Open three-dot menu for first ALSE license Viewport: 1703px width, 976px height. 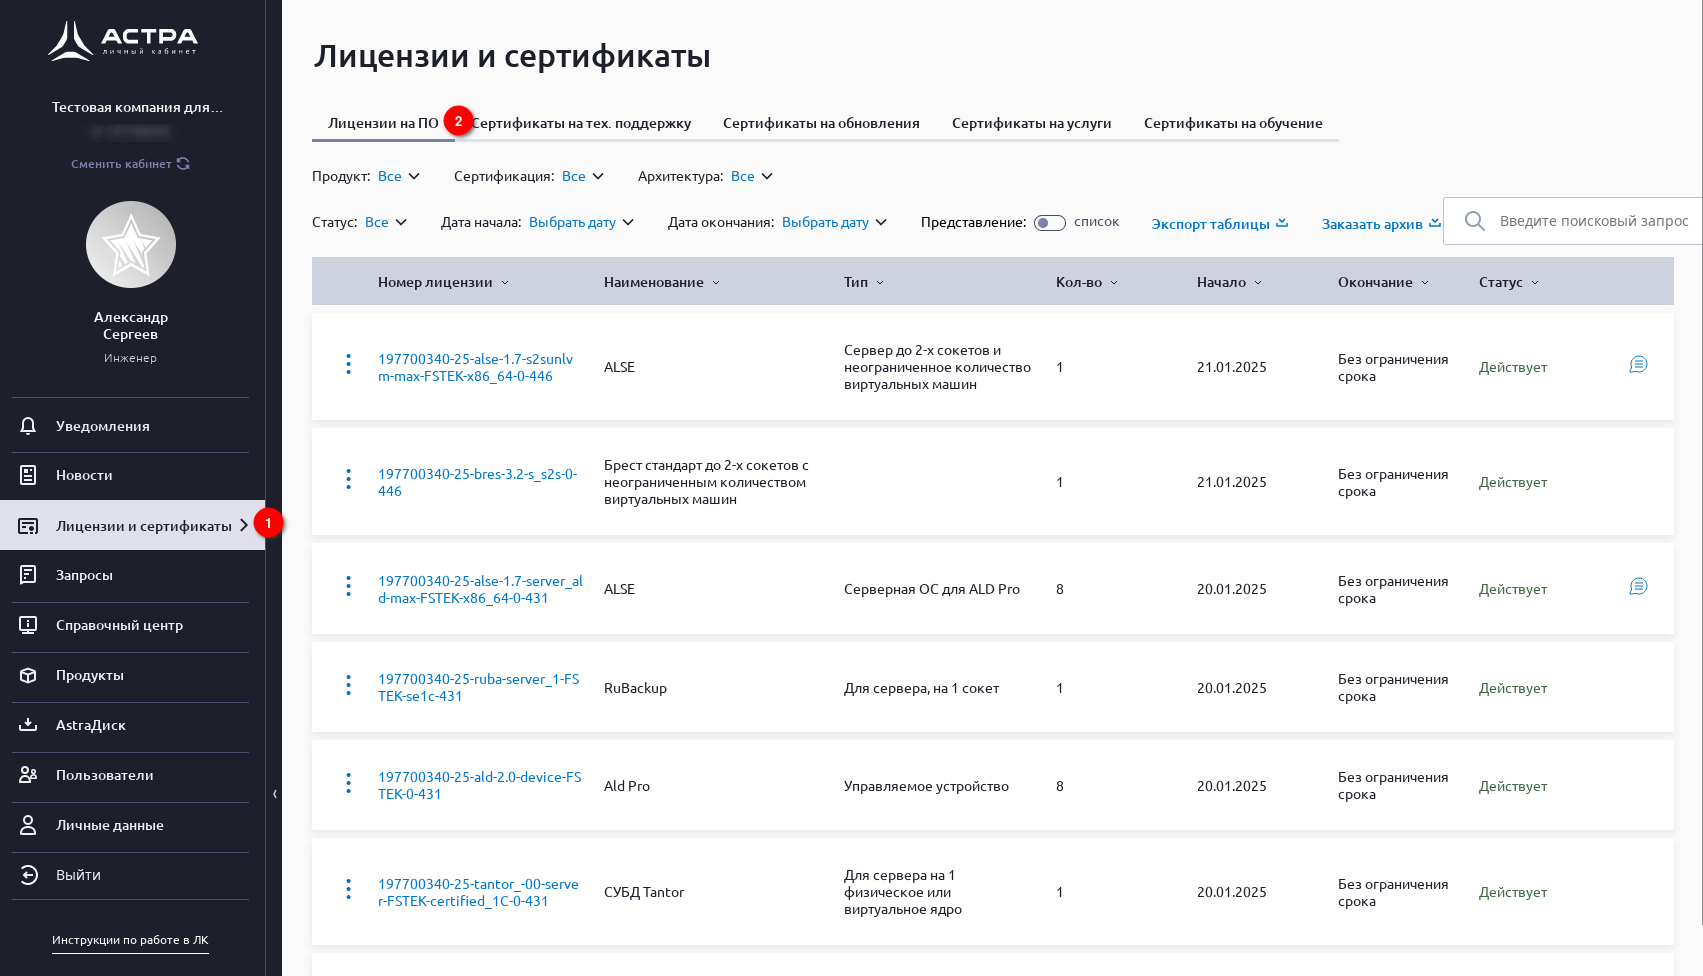[x=348, y=365]
